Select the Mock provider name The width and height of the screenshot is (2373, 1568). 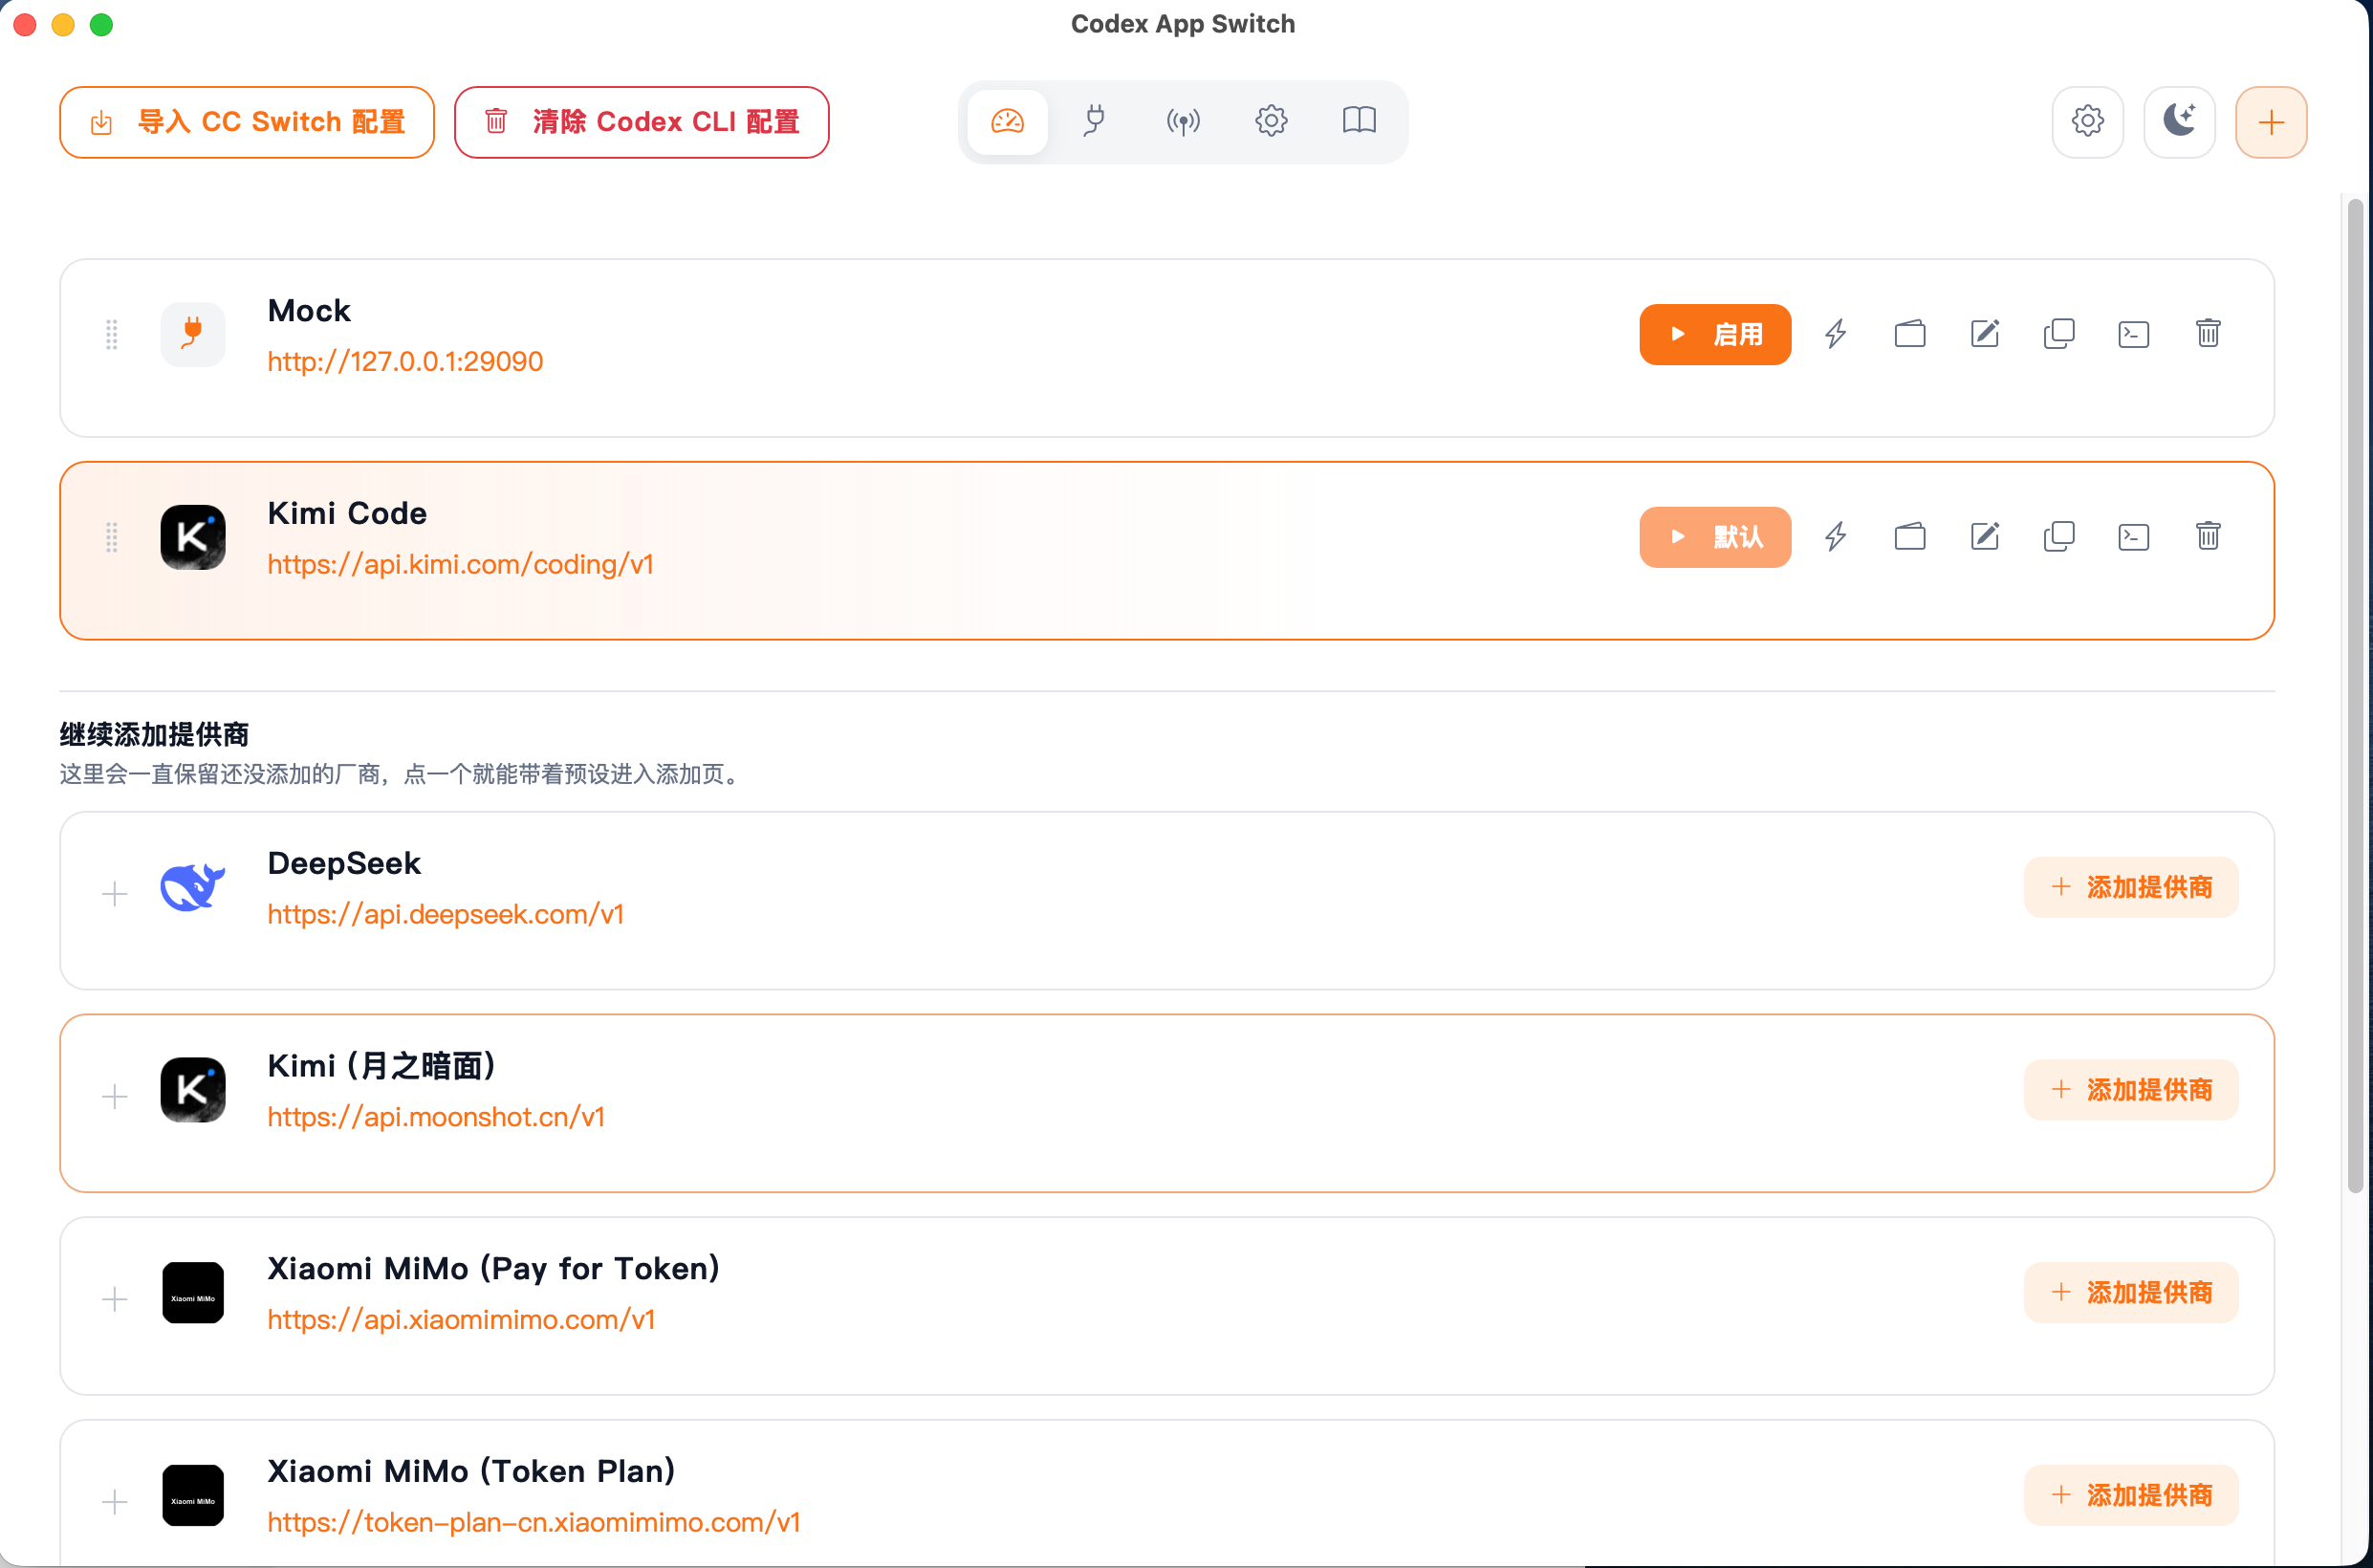(x=309, y=311)
